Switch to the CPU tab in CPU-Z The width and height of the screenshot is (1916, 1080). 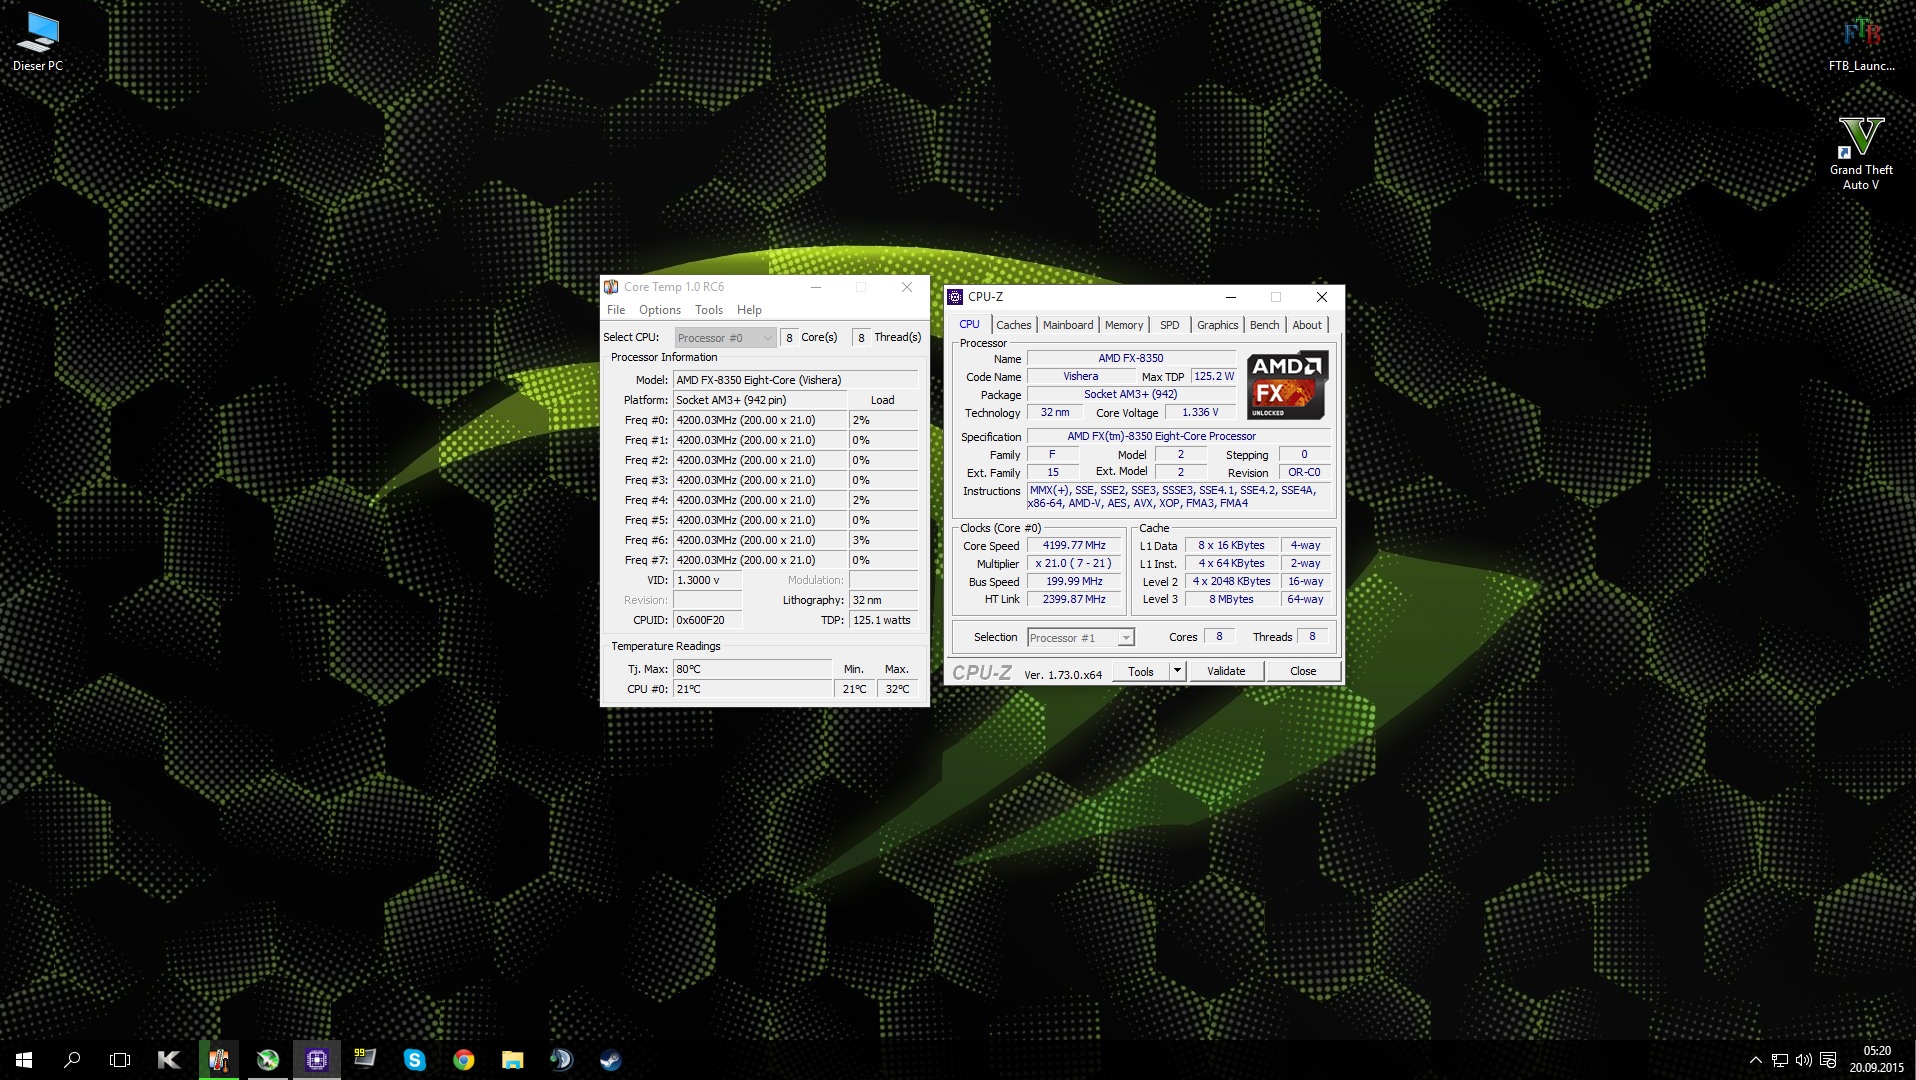(969, 324)
